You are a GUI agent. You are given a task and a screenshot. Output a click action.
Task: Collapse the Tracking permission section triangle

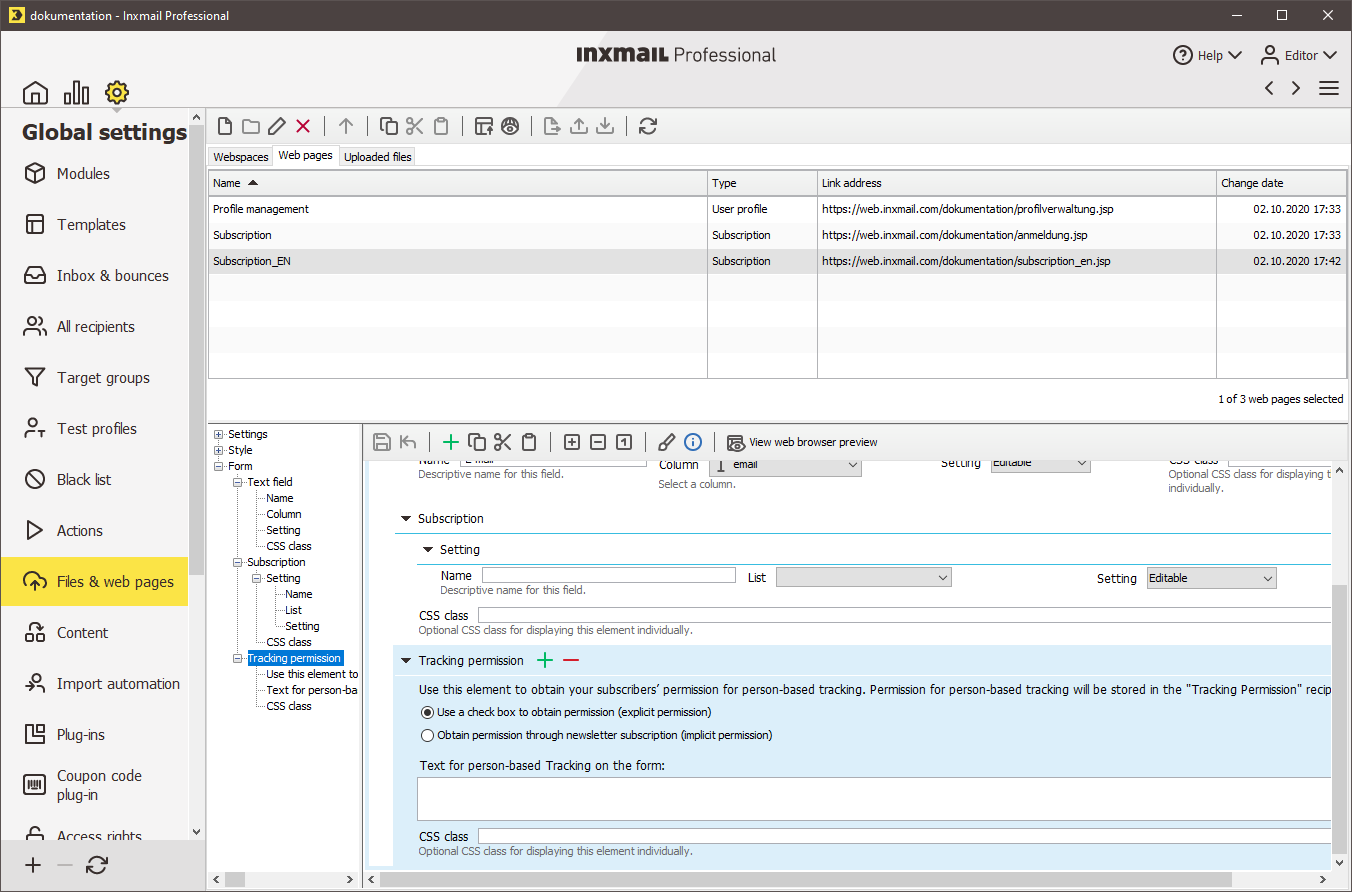tap(406, 661)
